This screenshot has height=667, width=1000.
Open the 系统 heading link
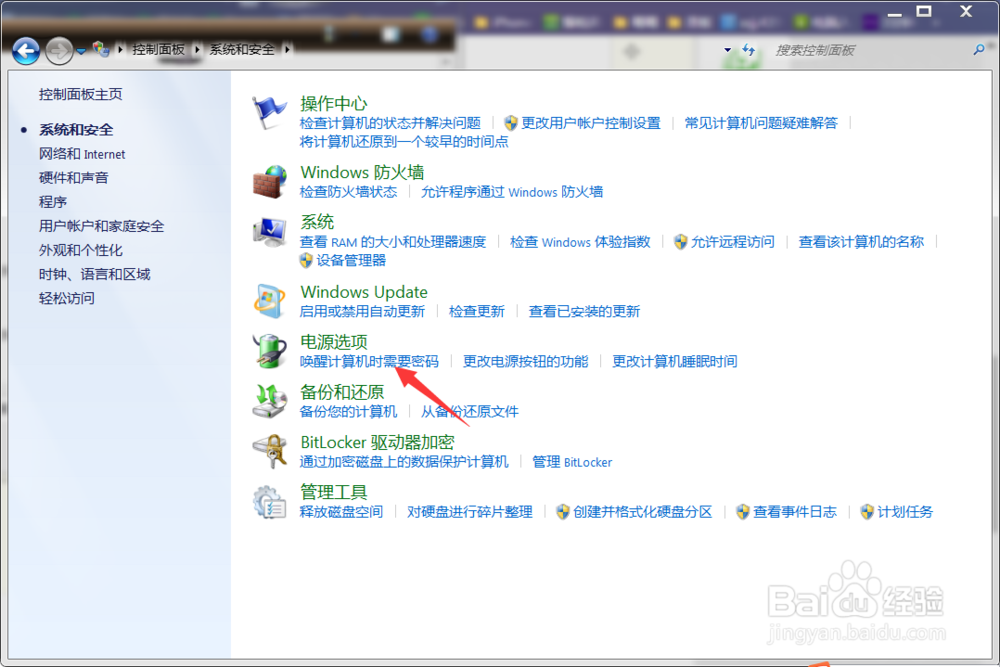317,222
